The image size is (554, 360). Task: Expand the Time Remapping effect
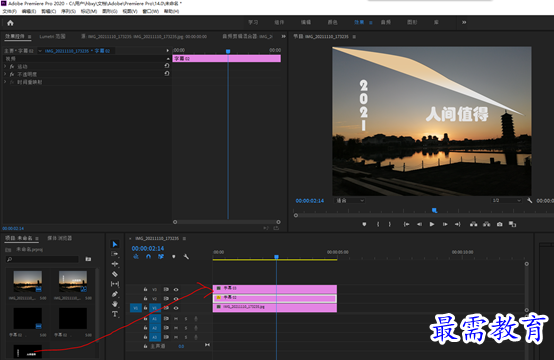click(5, 82)
